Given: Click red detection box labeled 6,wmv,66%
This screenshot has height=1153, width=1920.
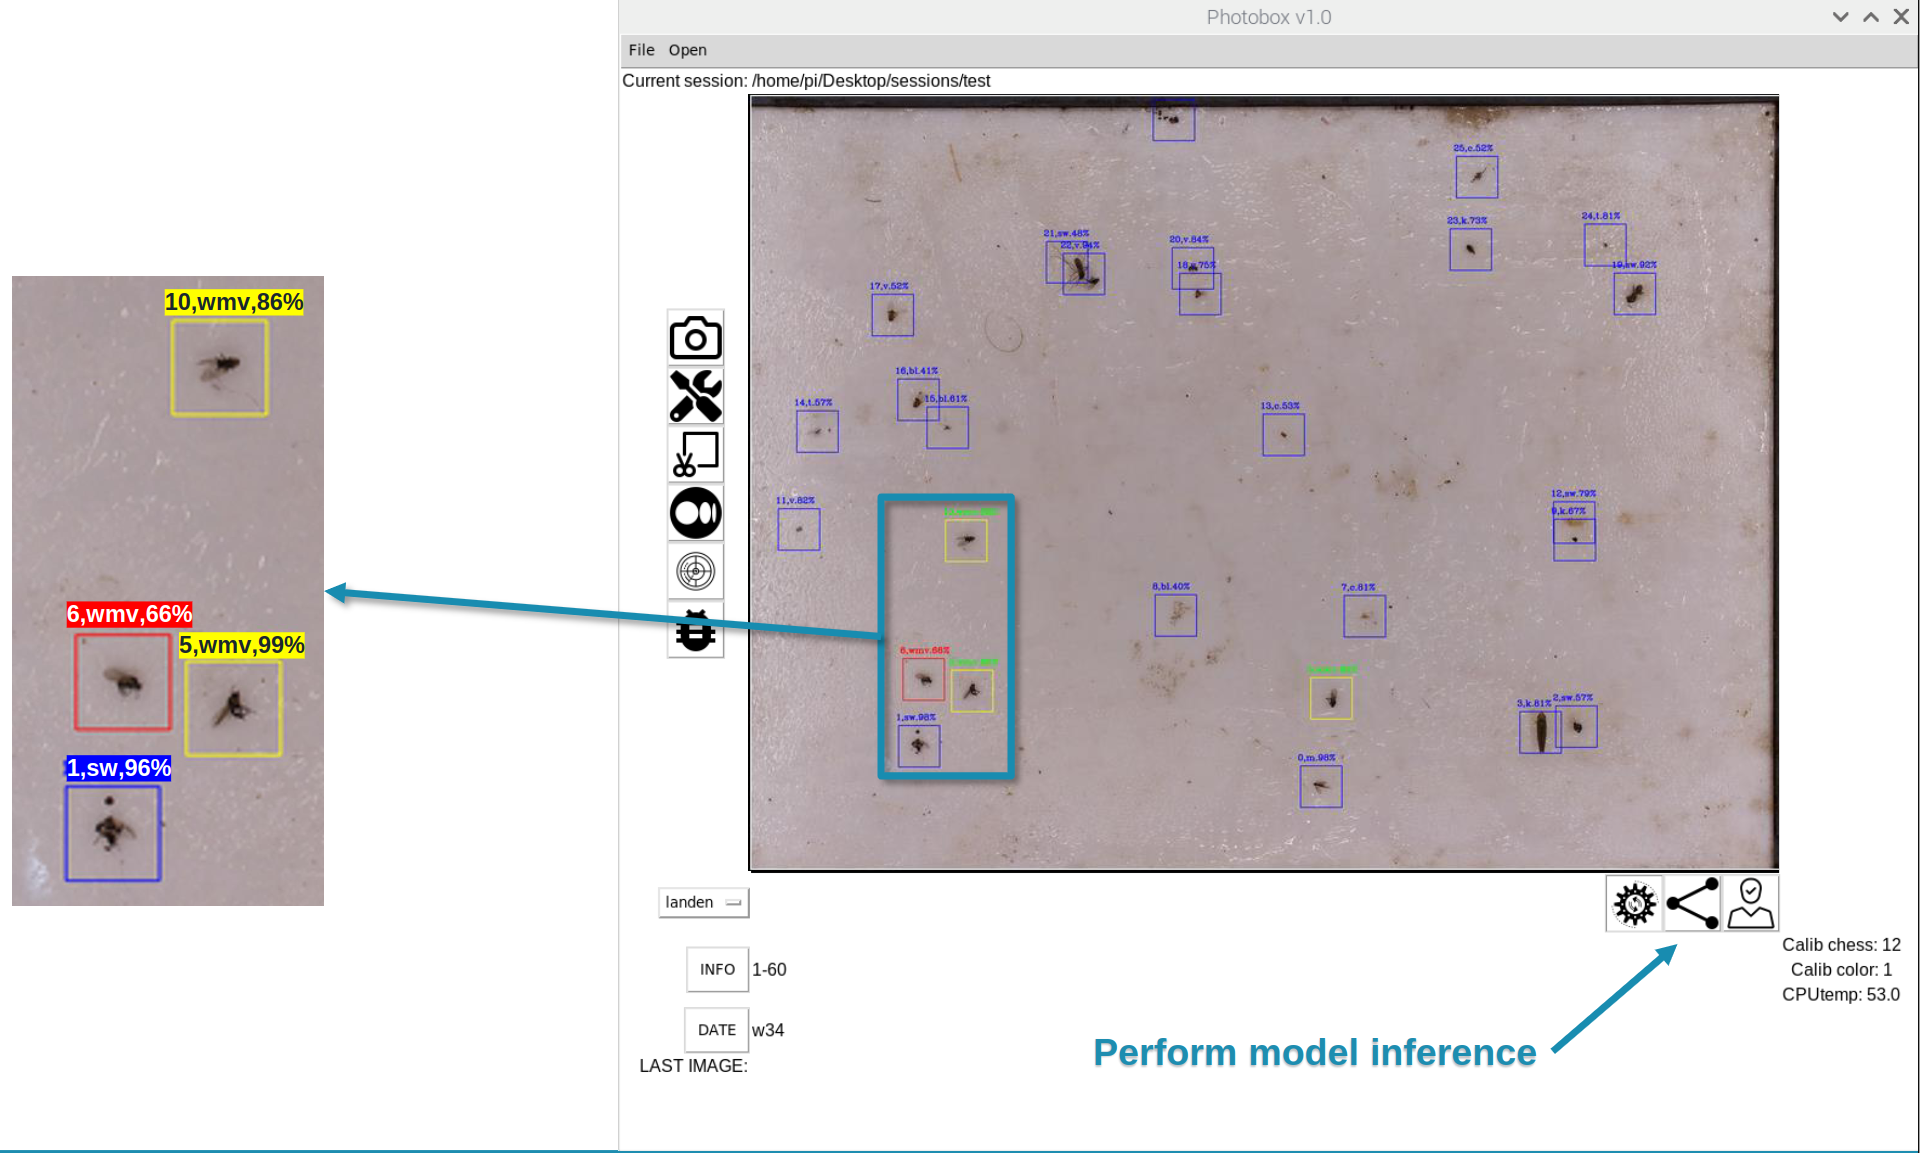Looking at the screenshot, I should pos(923,680).
